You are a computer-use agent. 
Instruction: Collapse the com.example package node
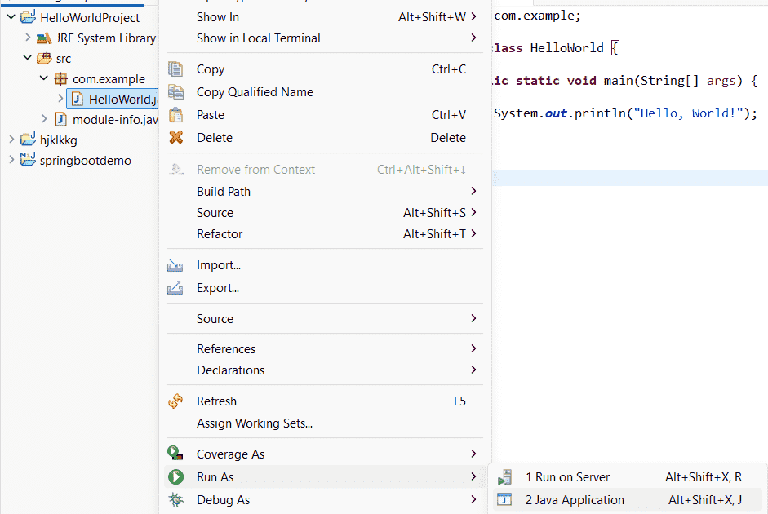[x=44, y=78]
